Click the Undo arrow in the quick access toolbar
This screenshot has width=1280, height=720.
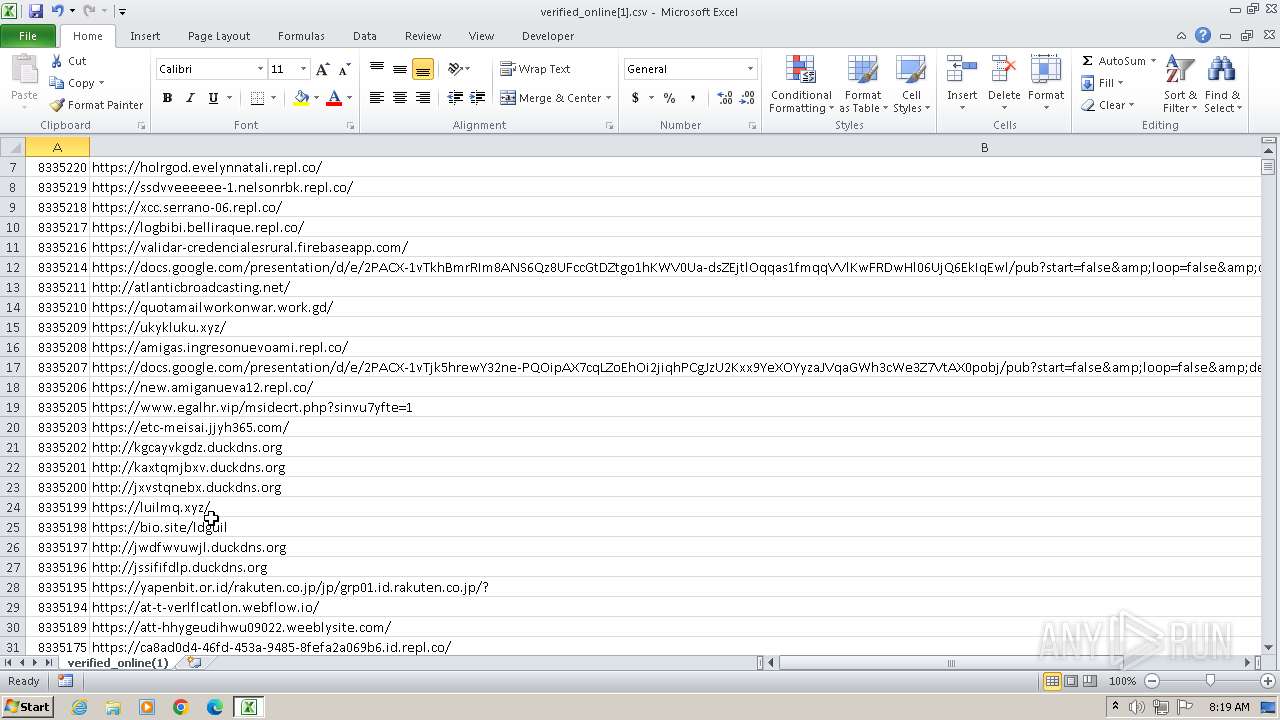pyautogui.click(x=57, y=11)
